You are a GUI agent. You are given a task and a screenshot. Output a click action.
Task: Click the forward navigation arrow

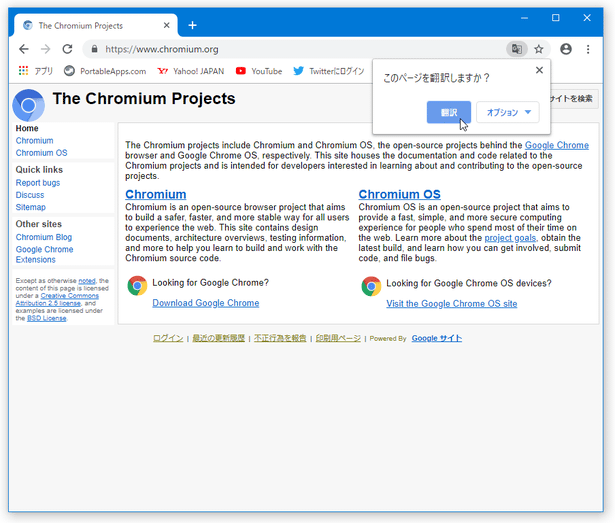tap(45, 49)
